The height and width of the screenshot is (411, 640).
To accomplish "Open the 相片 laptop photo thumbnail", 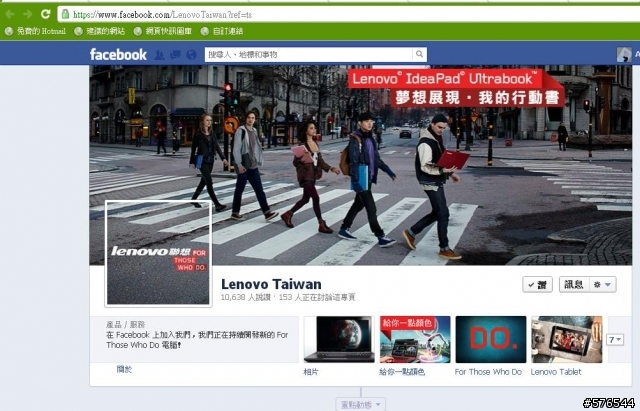I will point(339,339).
